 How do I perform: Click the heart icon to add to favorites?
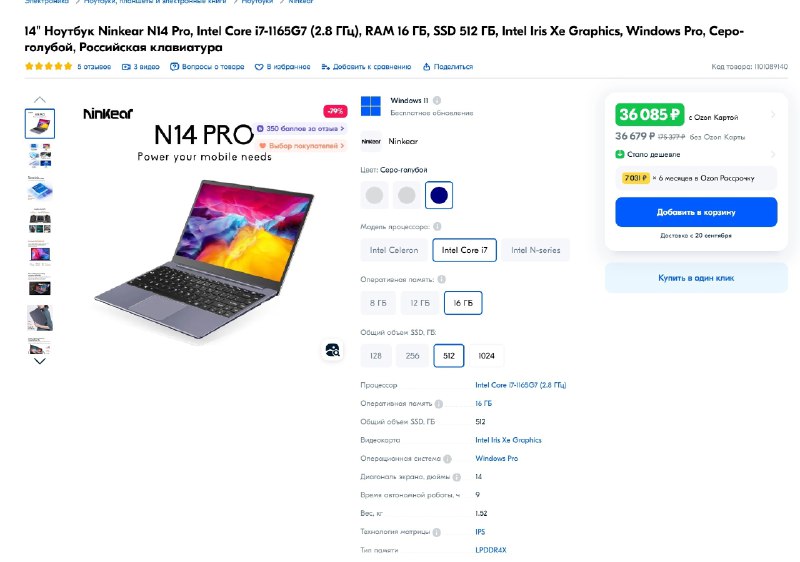[x=259, y=67]
